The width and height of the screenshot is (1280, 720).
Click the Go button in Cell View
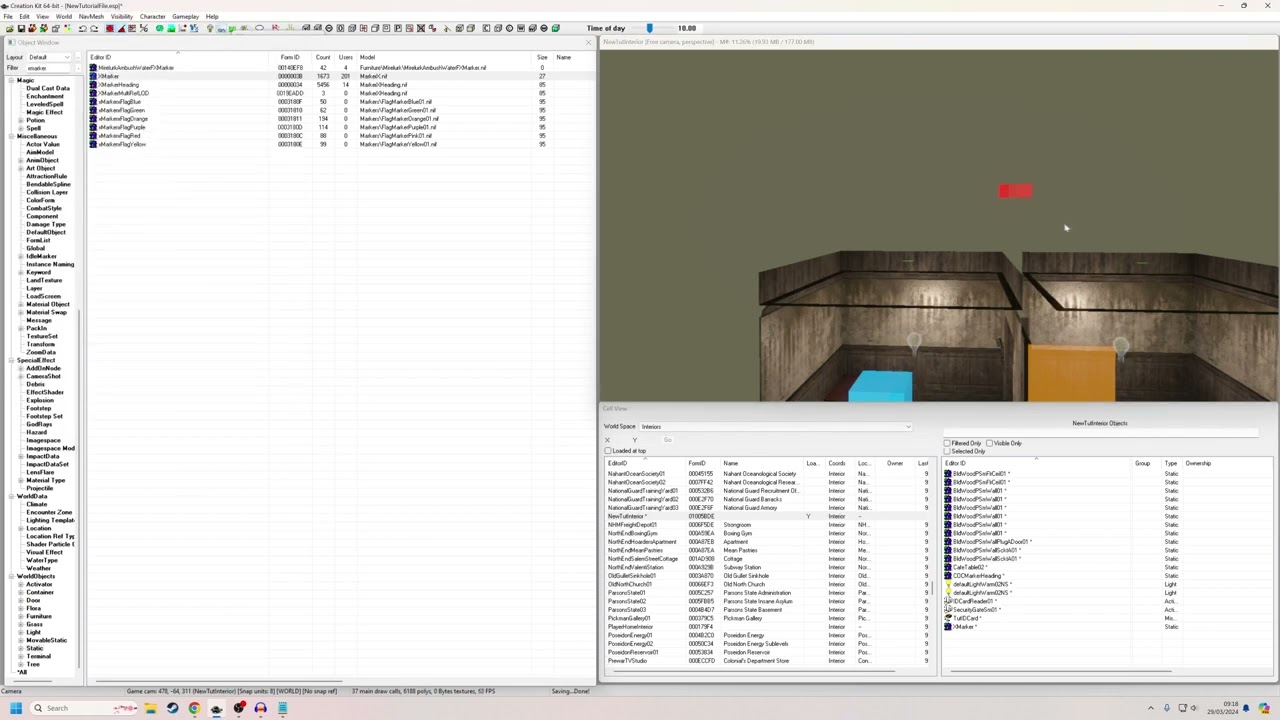click(667, 440)
